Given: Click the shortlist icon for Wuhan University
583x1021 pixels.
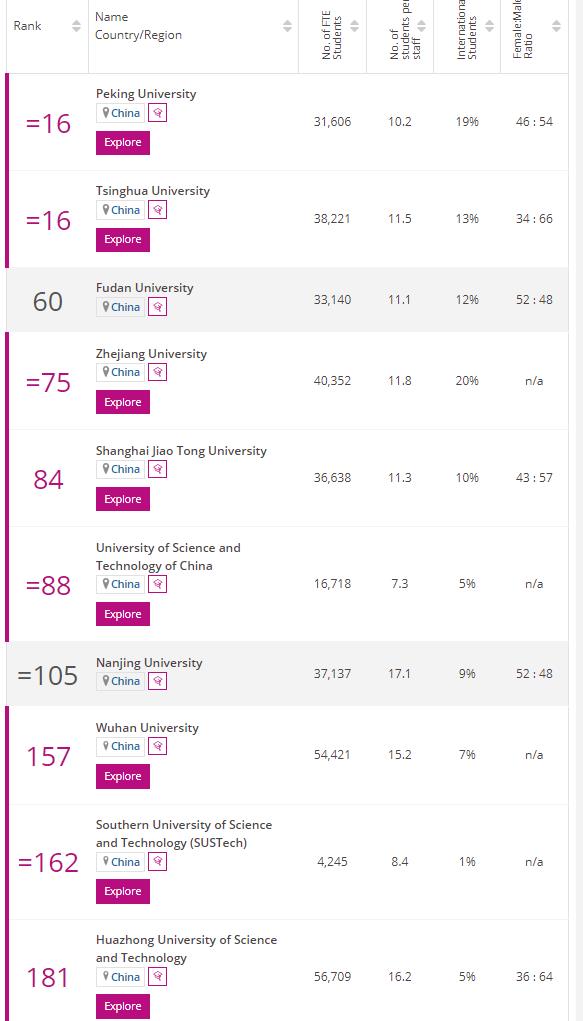Looking at the screenshot, I should (157, 746).
